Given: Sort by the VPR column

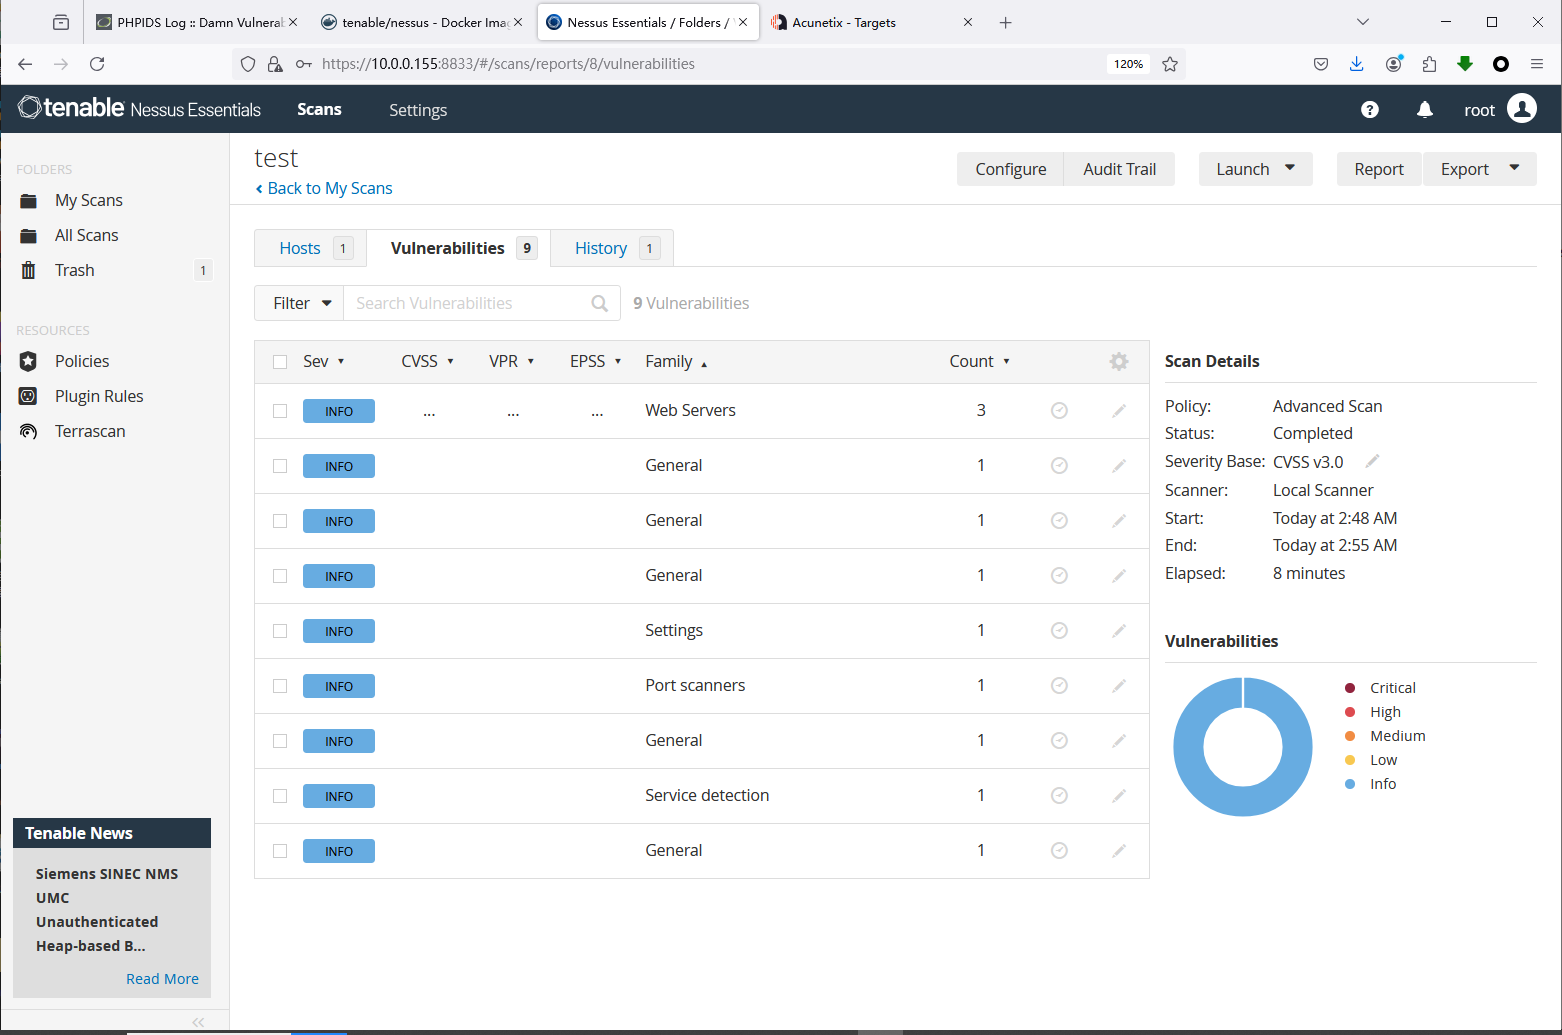Looking at the screenshot, I should click(x=511, y=361).
